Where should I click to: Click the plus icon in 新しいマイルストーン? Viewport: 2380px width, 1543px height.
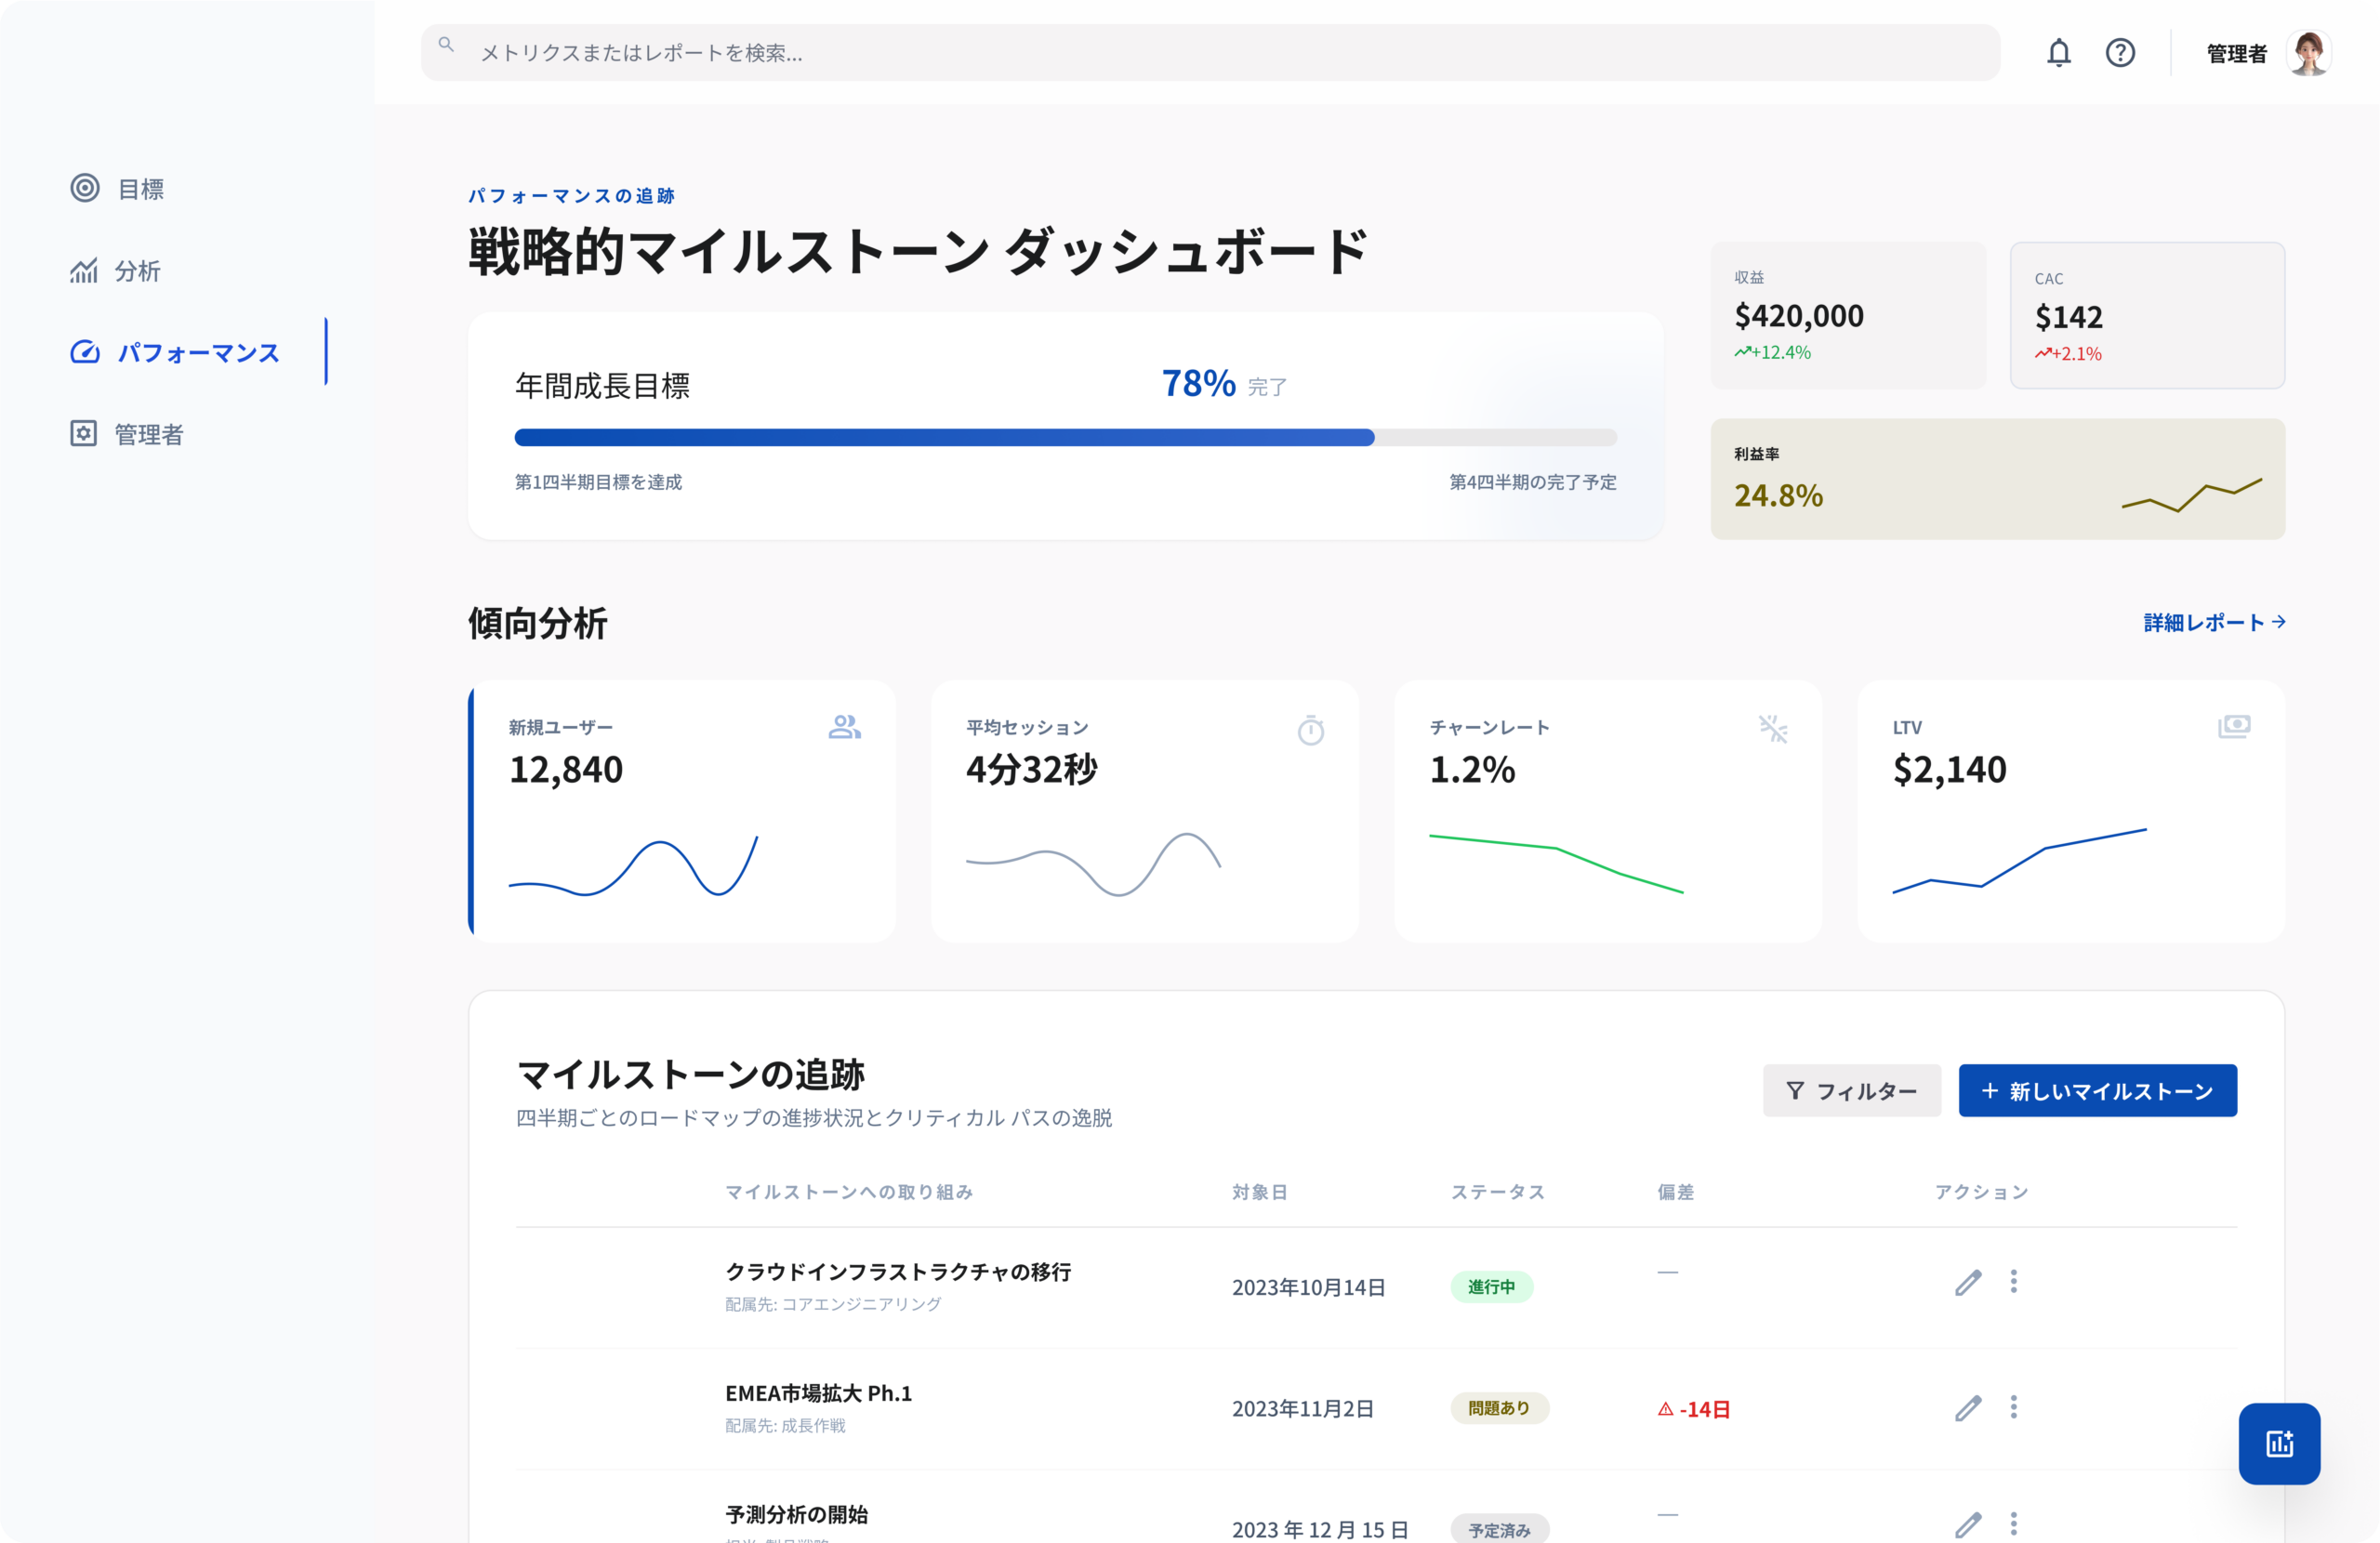click(x=1989, y=1090)
